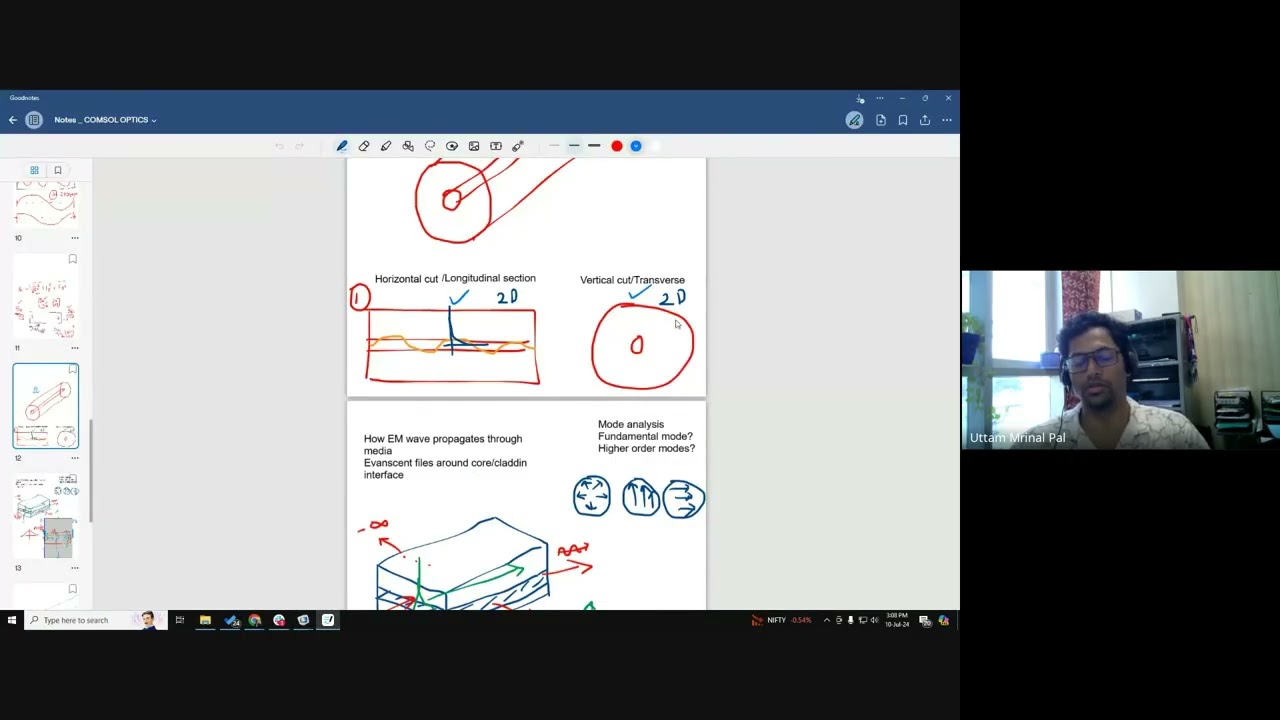
Task: Open options menu for page 12
Action: (74, 458)
